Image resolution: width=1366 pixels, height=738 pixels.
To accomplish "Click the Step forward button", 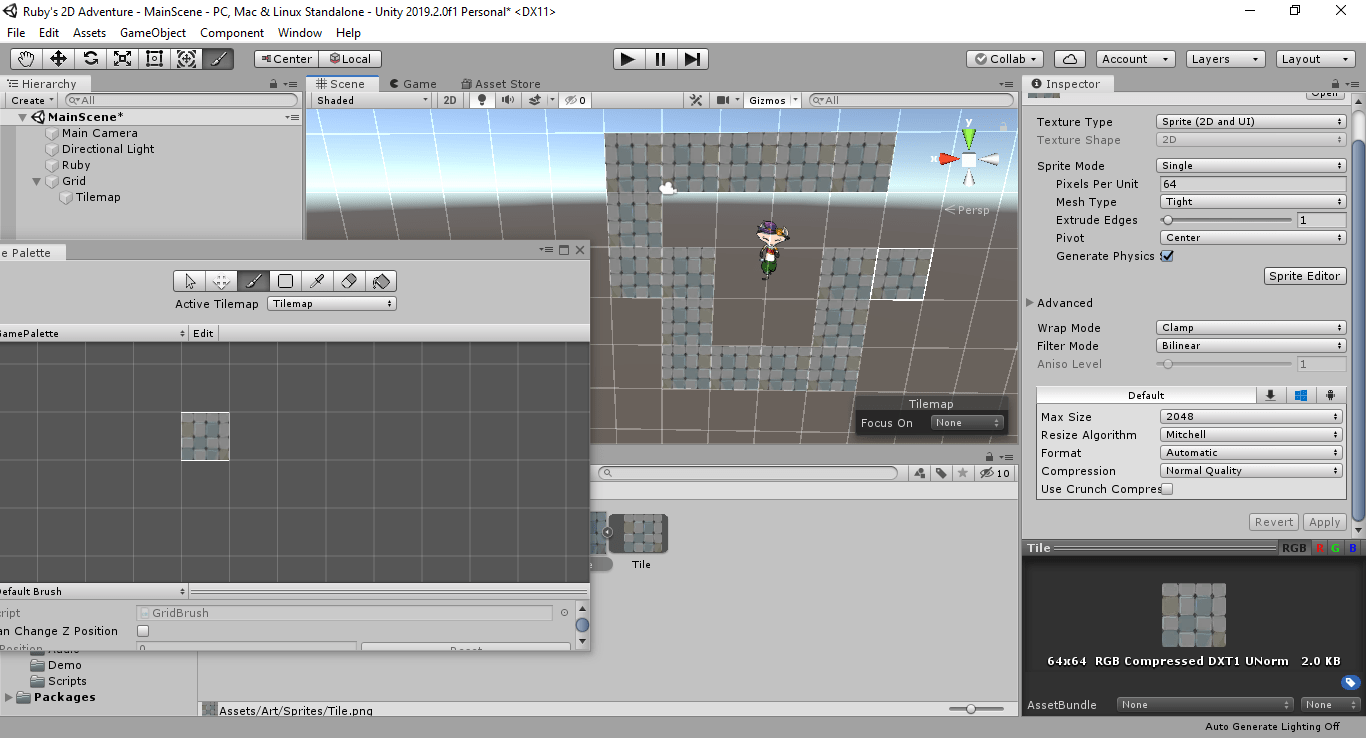I will point(692,59).
